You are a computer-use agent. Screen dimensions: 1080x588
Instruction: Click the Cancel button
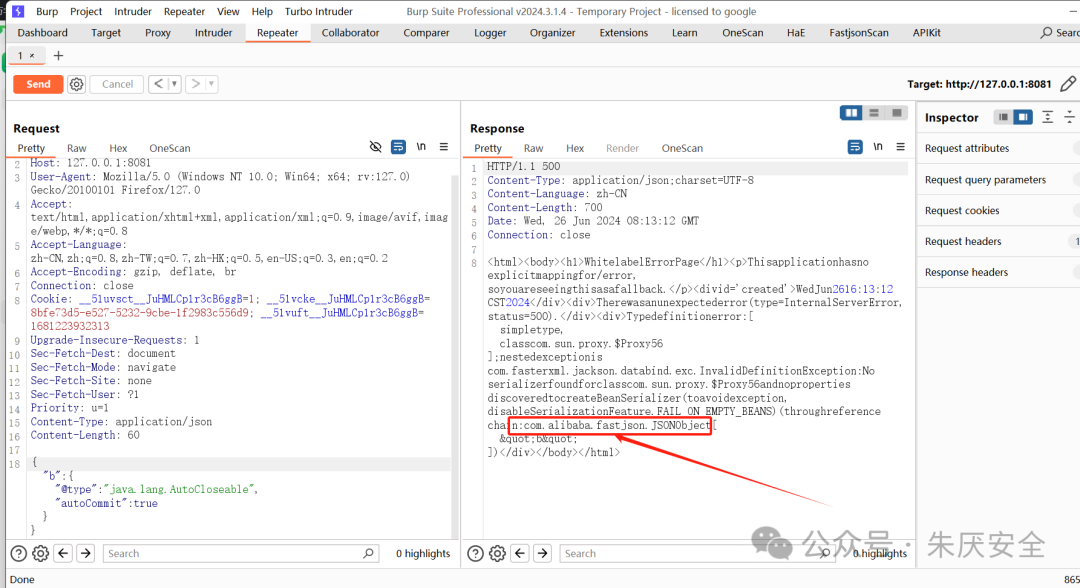[x=117, y=84]
